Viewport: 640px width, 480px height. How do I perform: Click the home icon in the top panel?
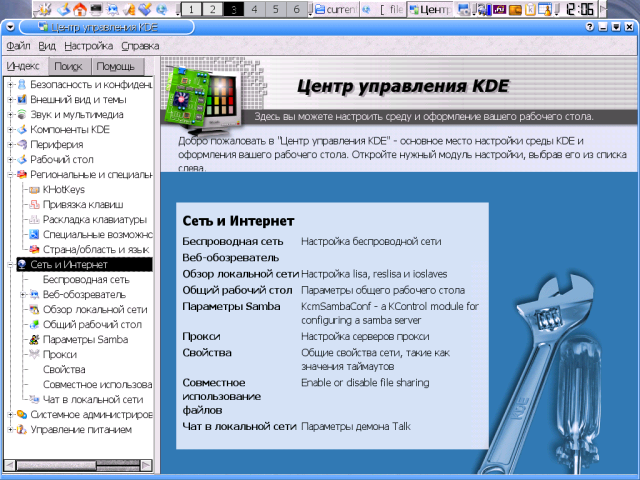pos(79,9)
